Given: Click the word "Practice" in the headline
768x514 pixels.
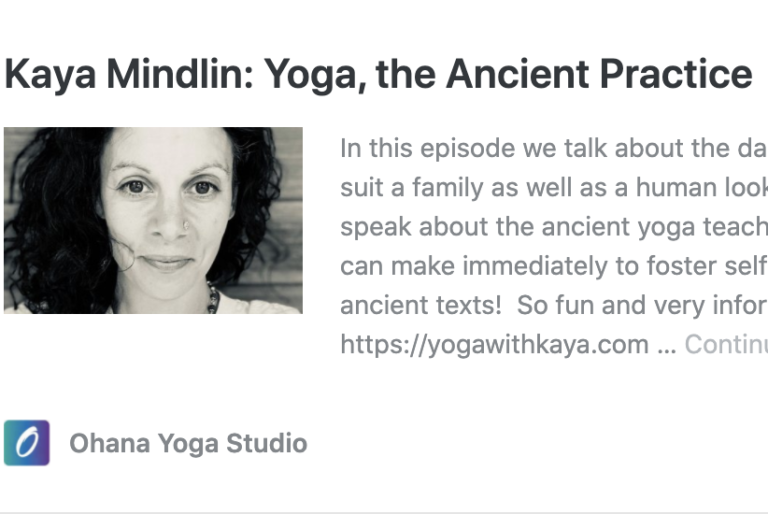Looking at the screenshot, I should coord(676,74).
